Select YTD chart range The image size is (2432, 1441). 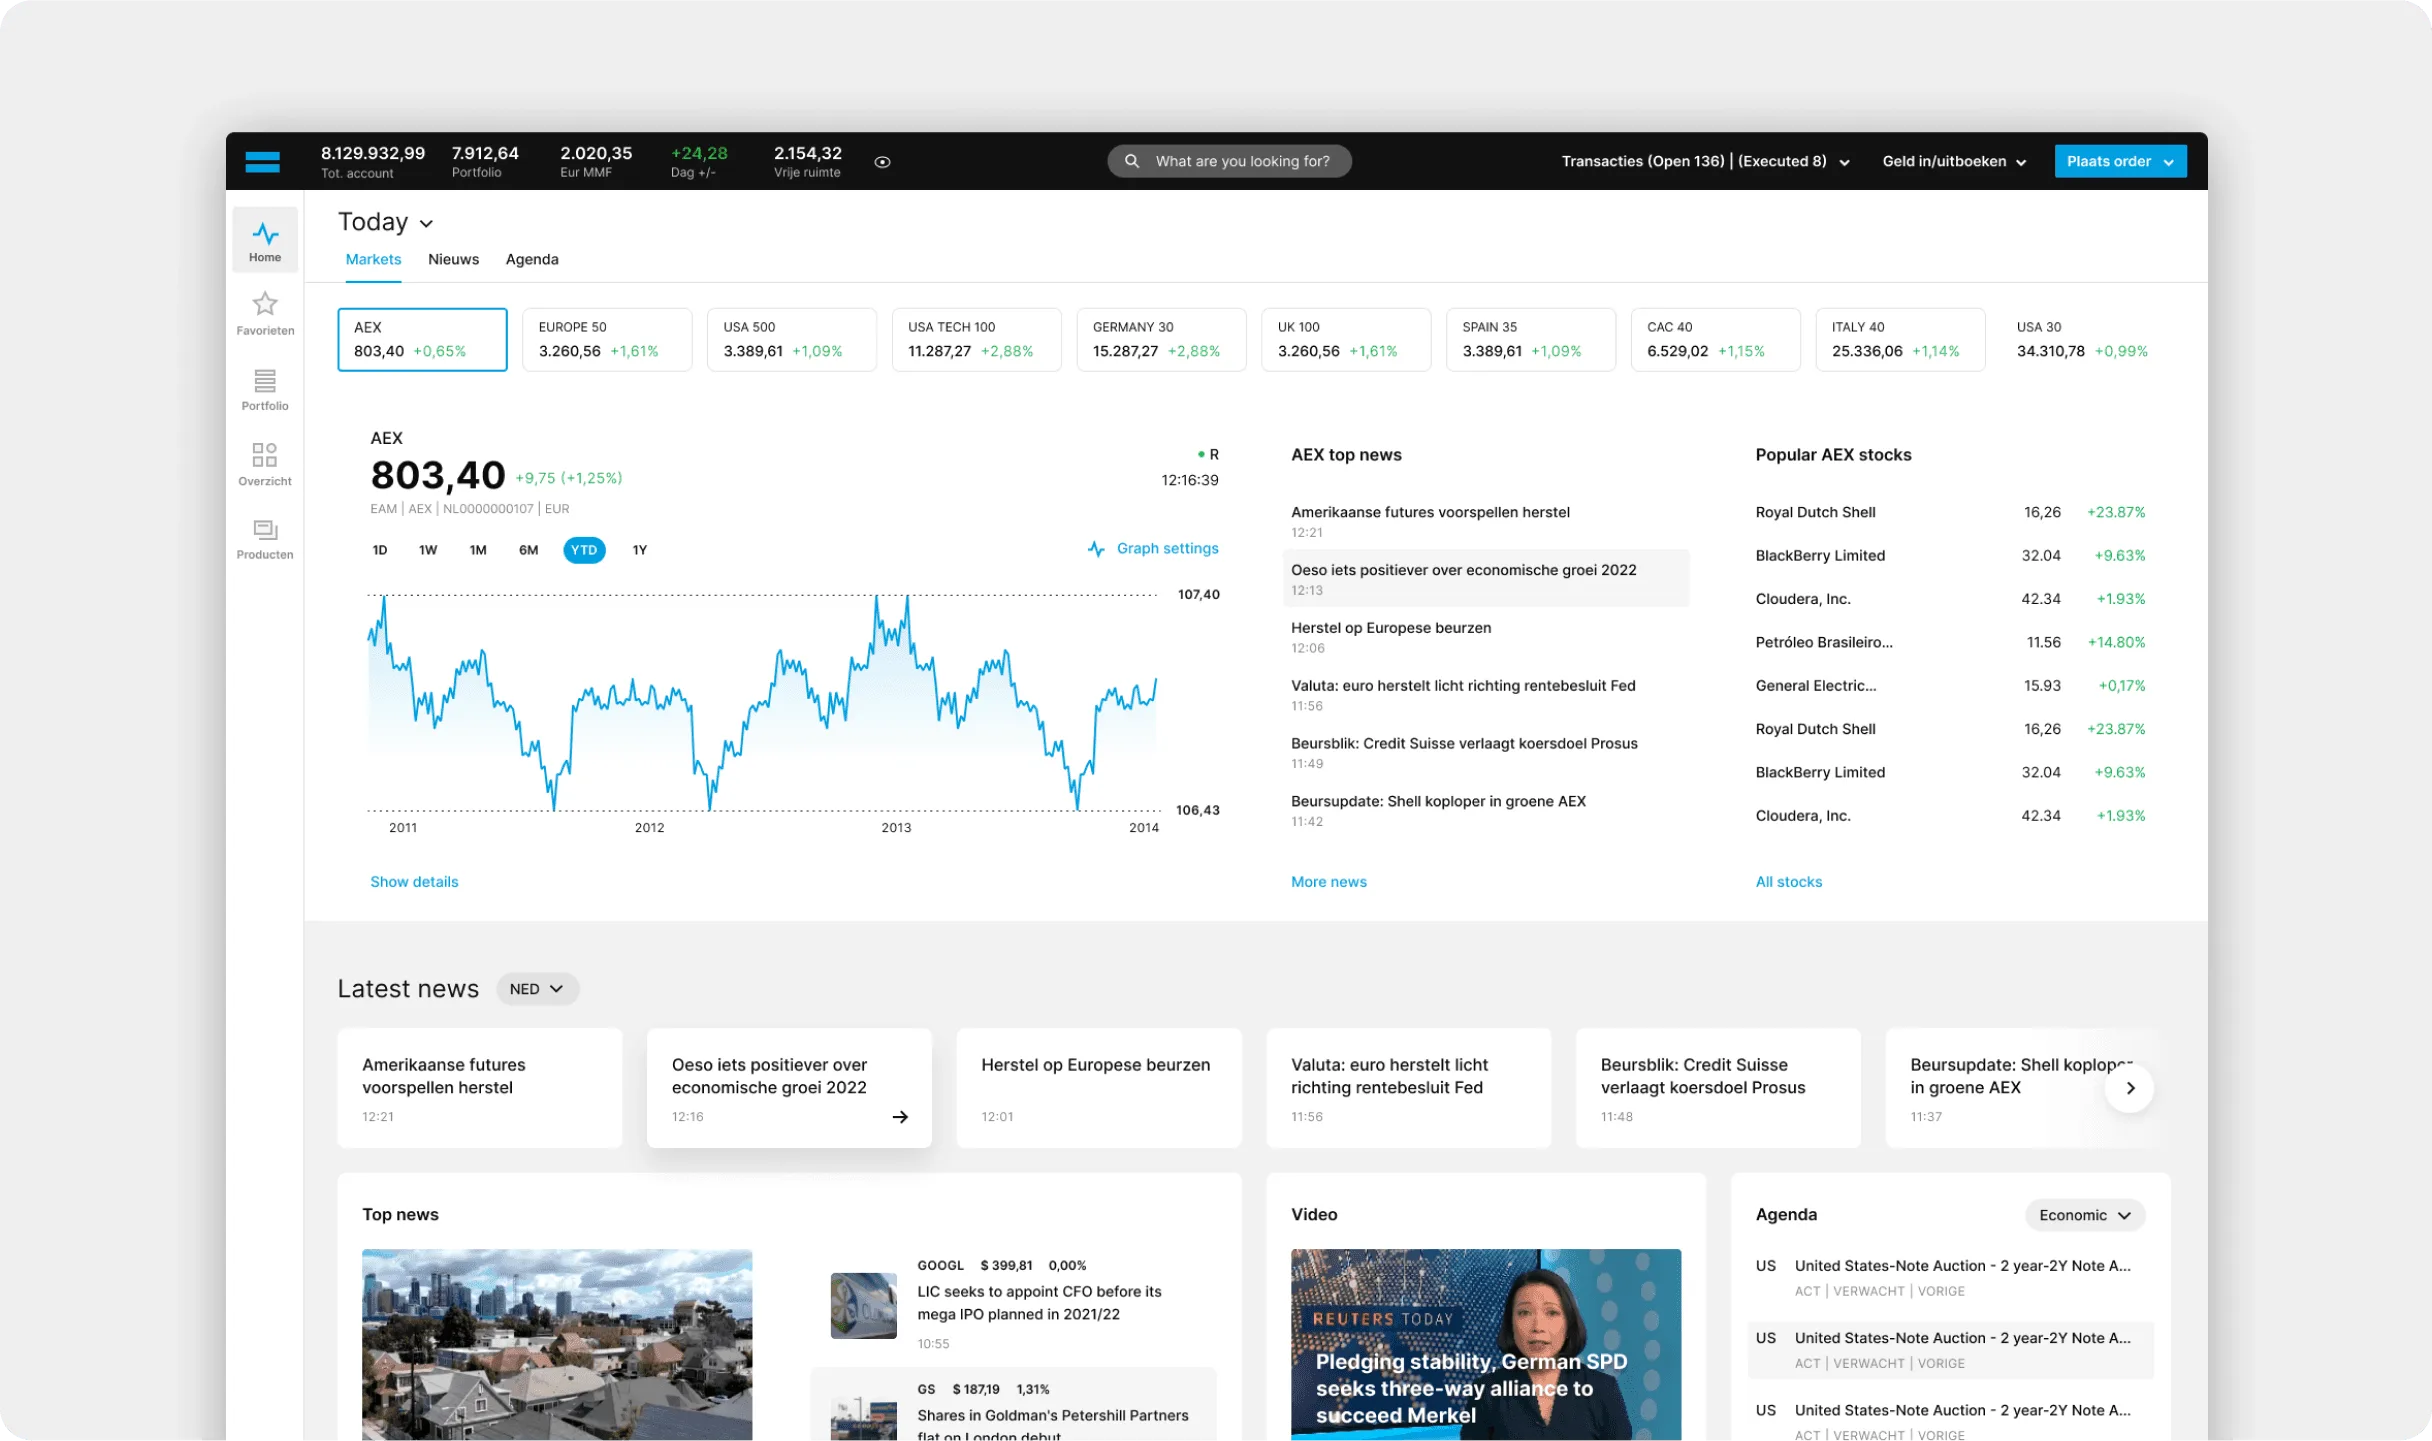pos(584,550)
